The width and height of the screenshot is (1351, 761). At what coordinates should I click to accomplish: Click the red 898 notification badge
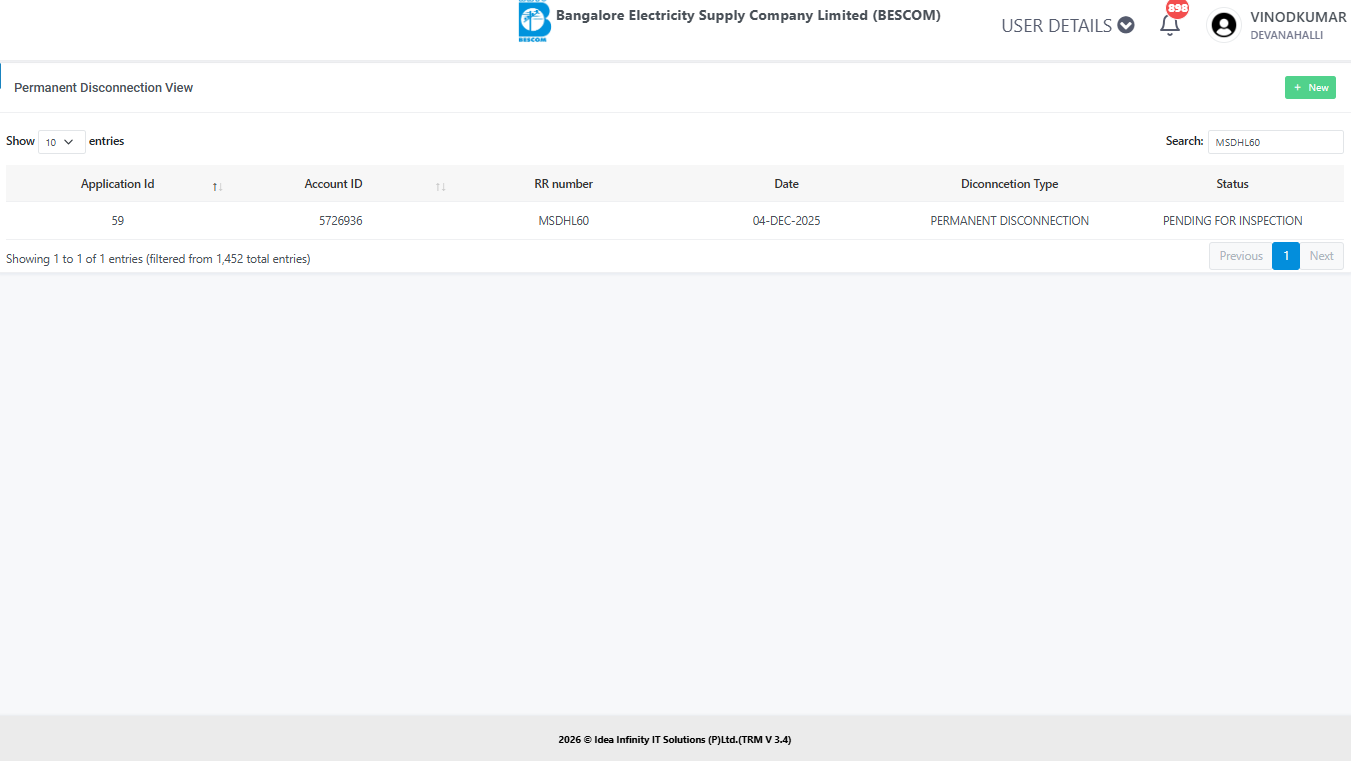tap(1177, 9)
